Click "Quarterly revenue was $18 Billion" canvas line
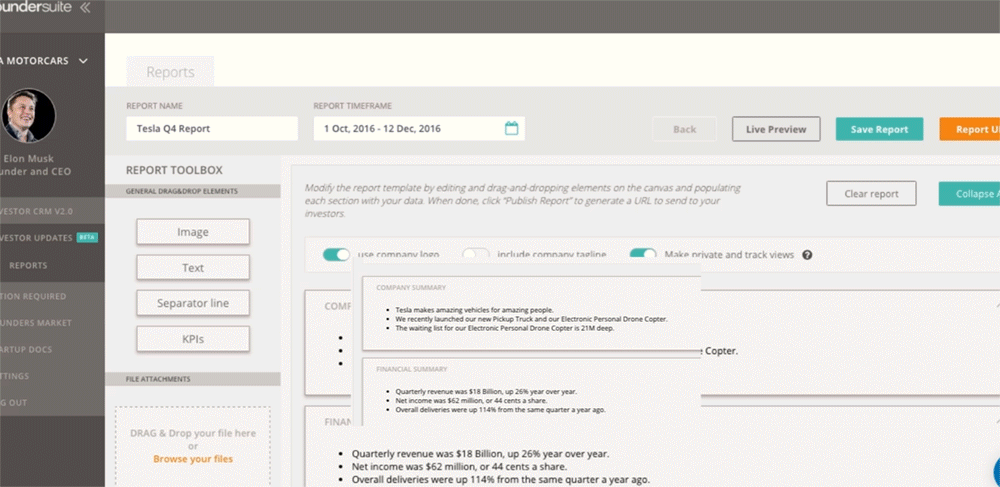Viewport: 1000px width, 487px height. (480, 454)
